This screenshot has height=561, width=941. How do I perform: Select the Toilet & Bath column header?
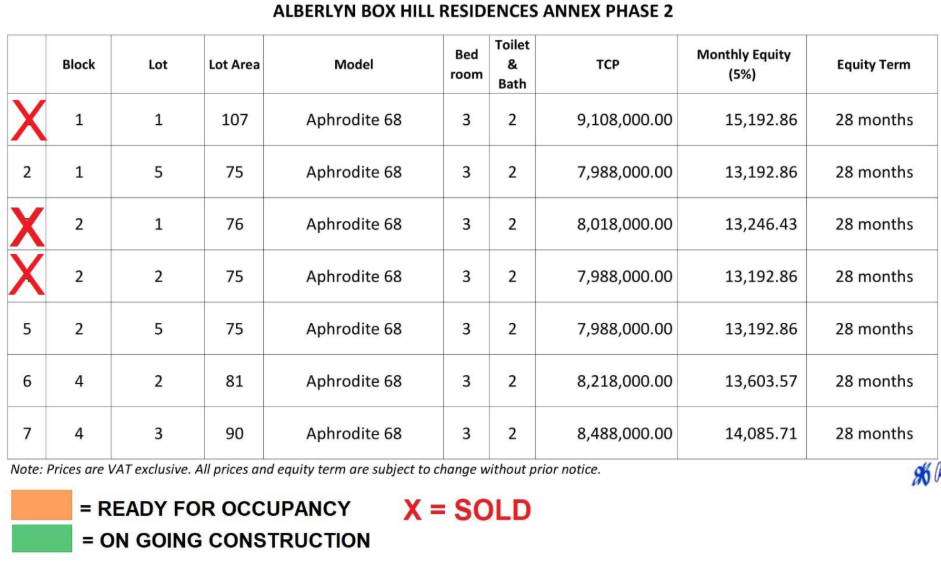(x=512, y=65)
